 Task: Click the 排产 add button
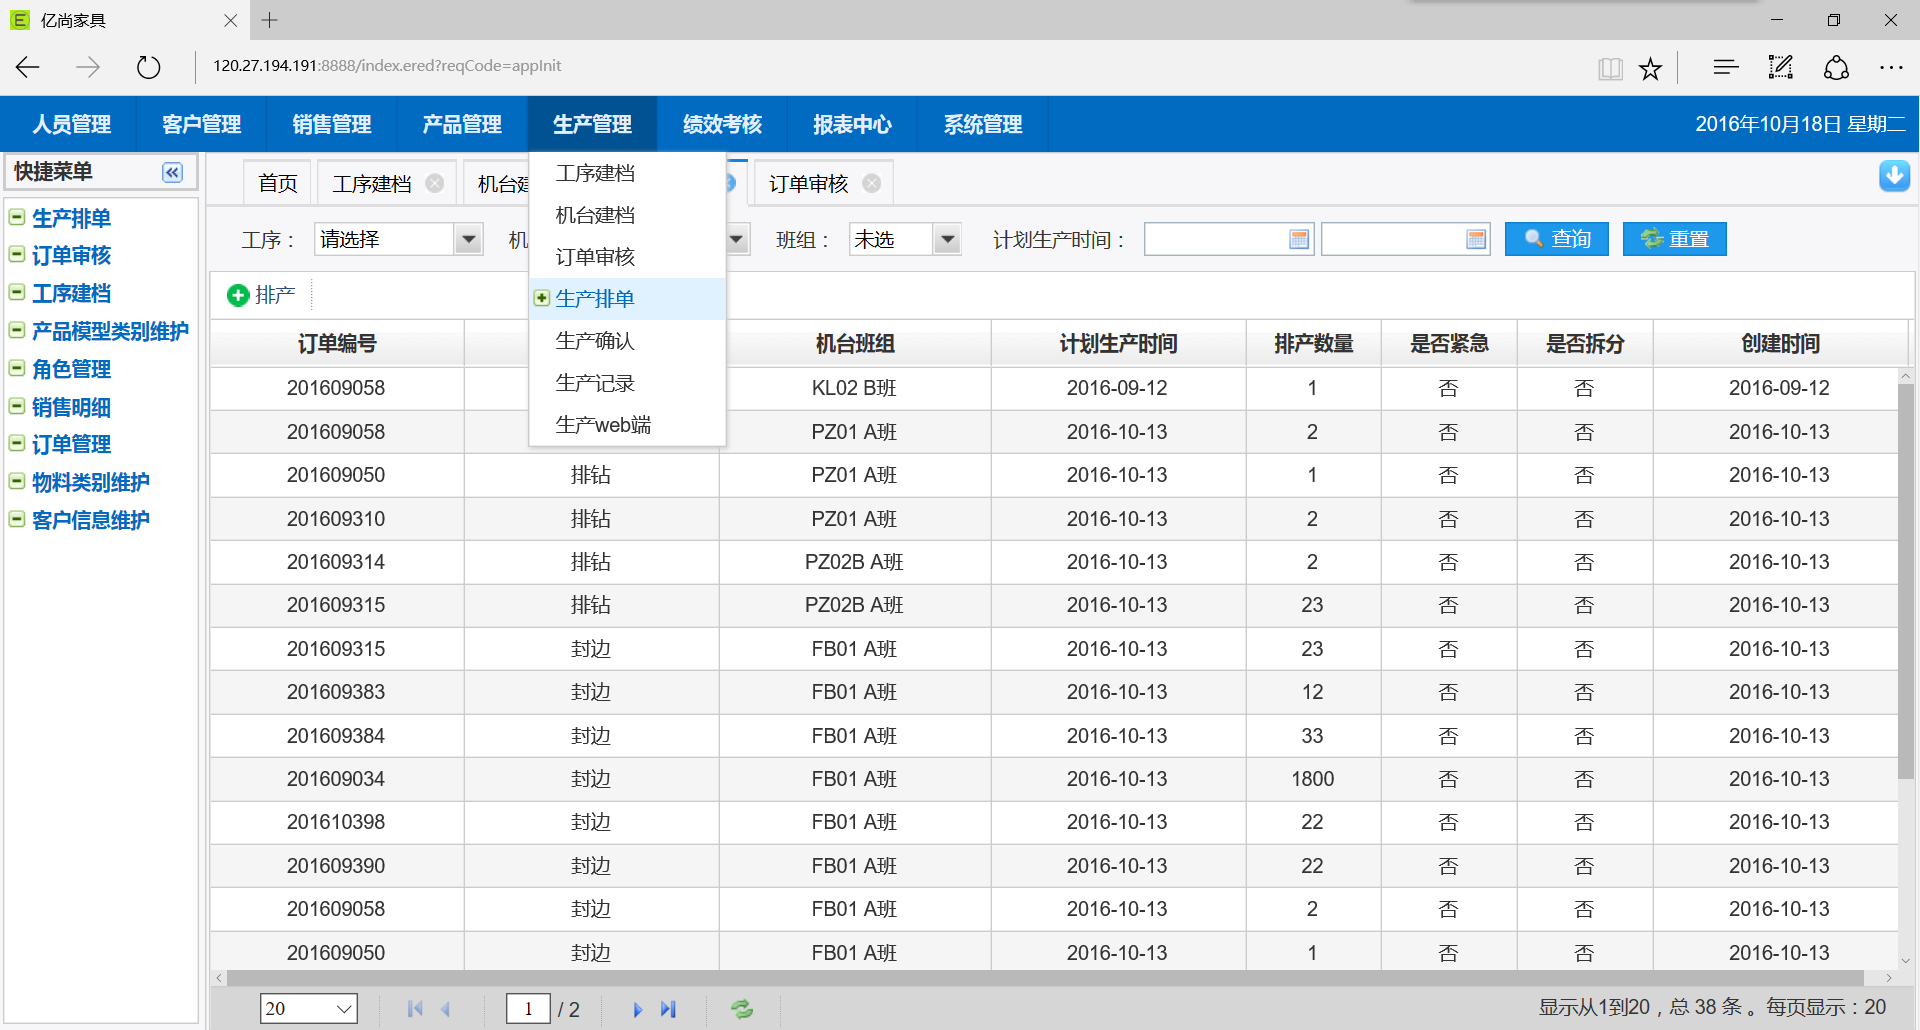tap(261, 295)
